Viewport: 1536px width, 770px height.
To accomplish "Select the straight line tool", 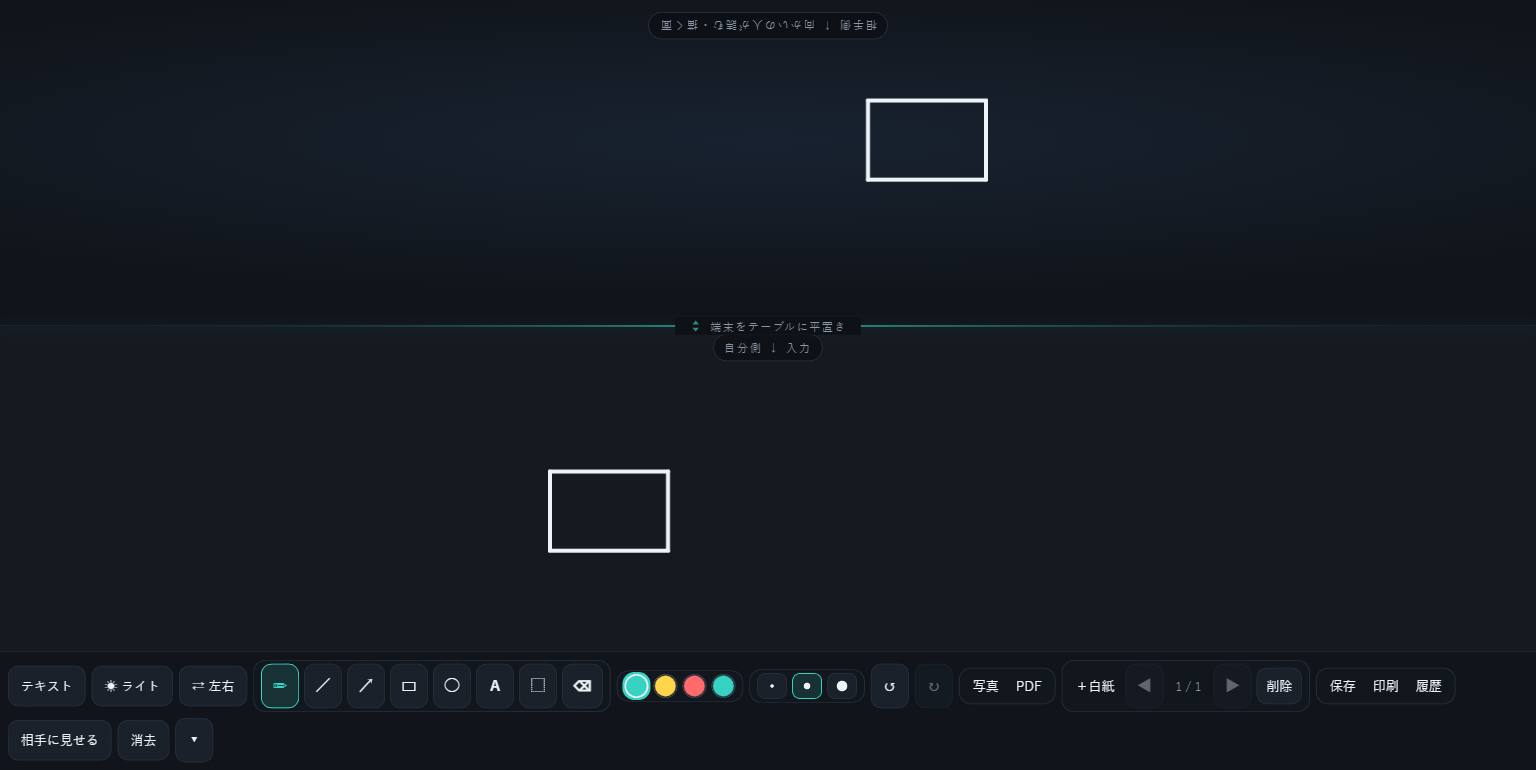I will [x=323, y=686].
